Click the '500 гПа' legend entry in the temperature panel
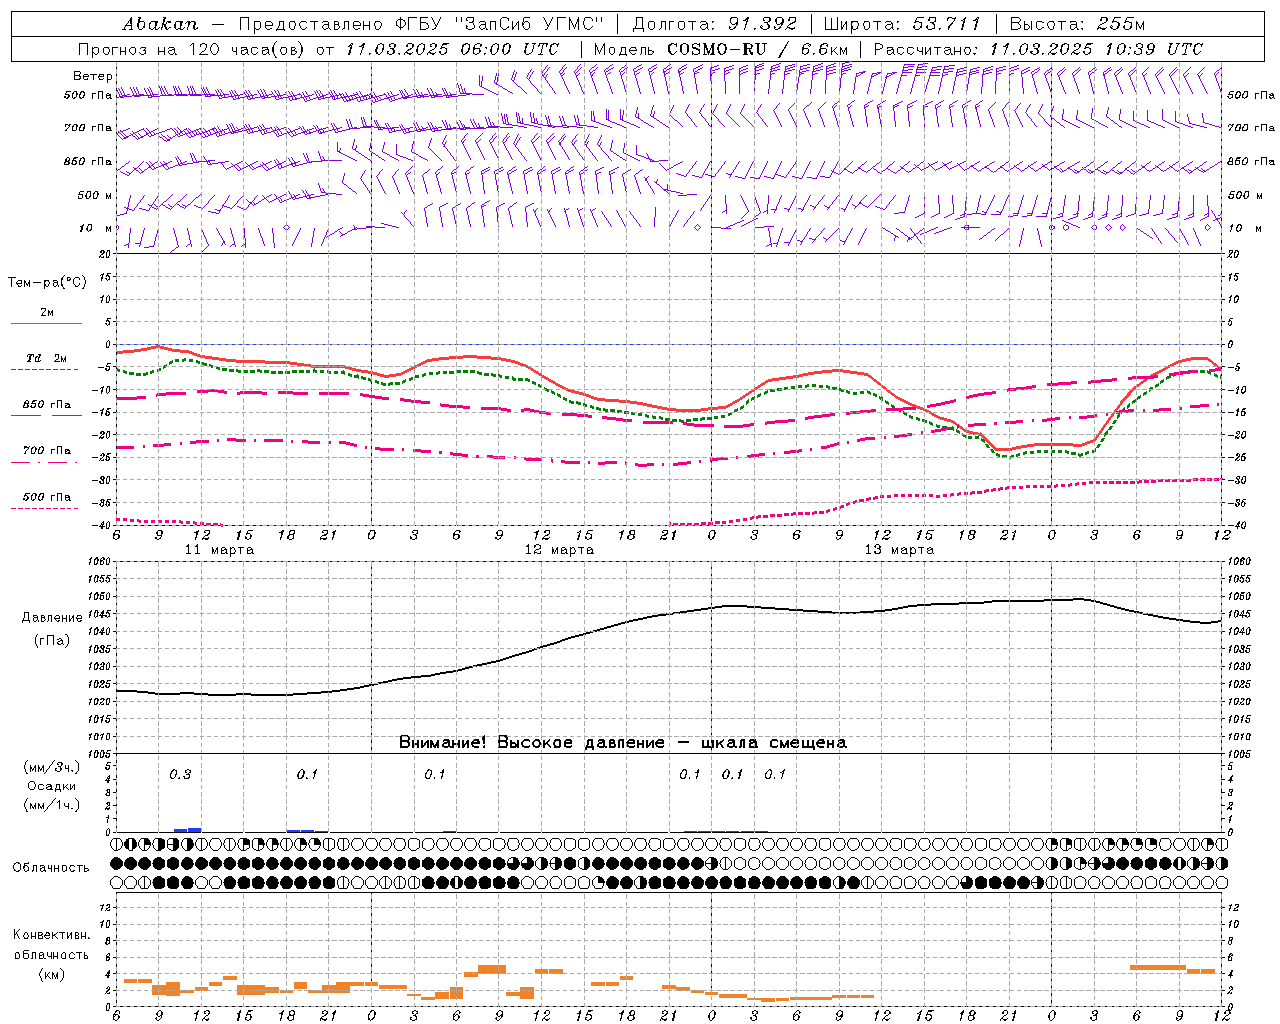Screen dimensions: 1280x1024 [47, 497]
